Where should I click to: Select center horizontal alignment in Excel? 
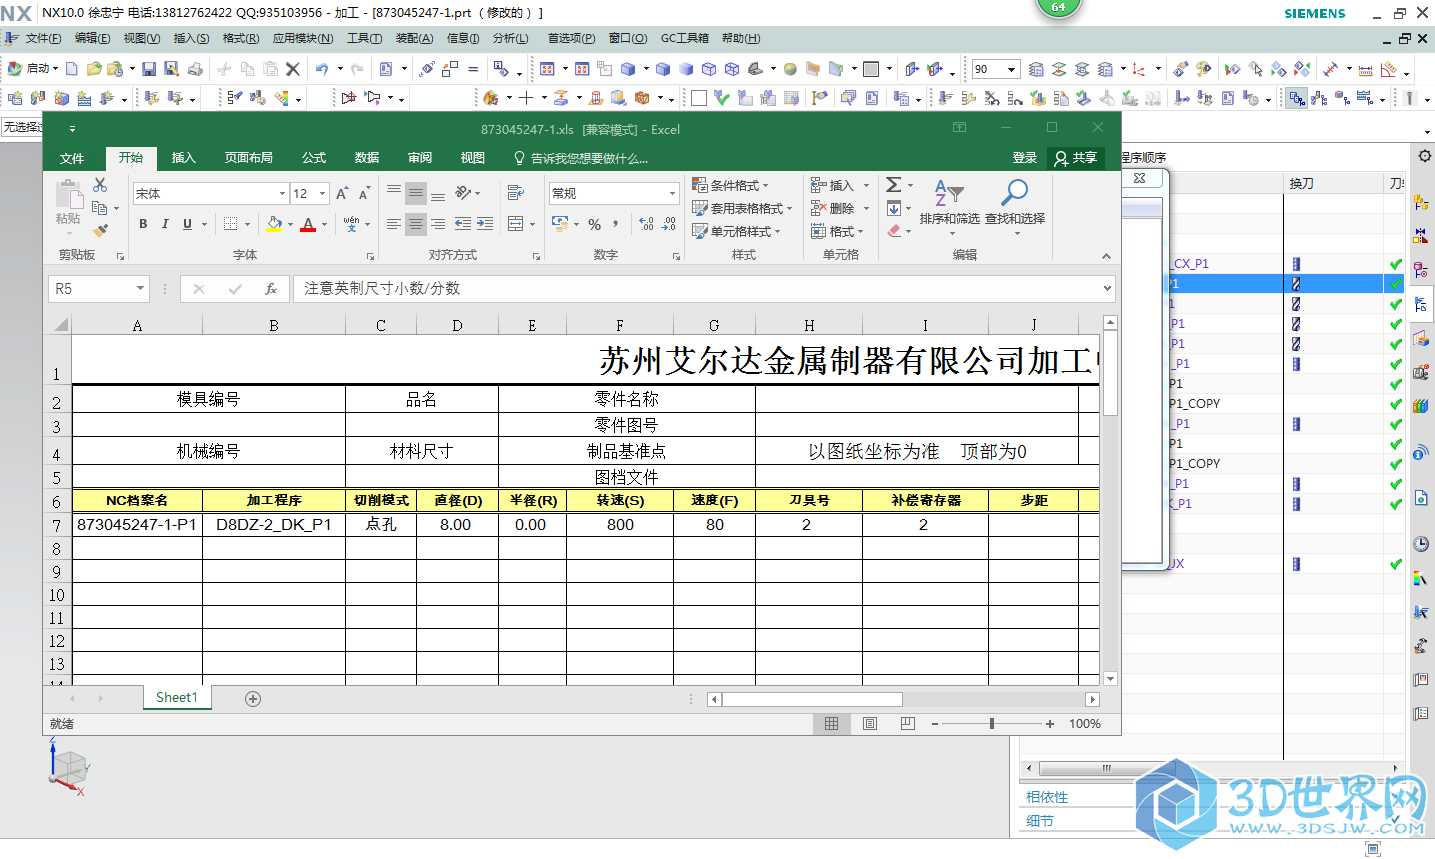pos(416,224)
